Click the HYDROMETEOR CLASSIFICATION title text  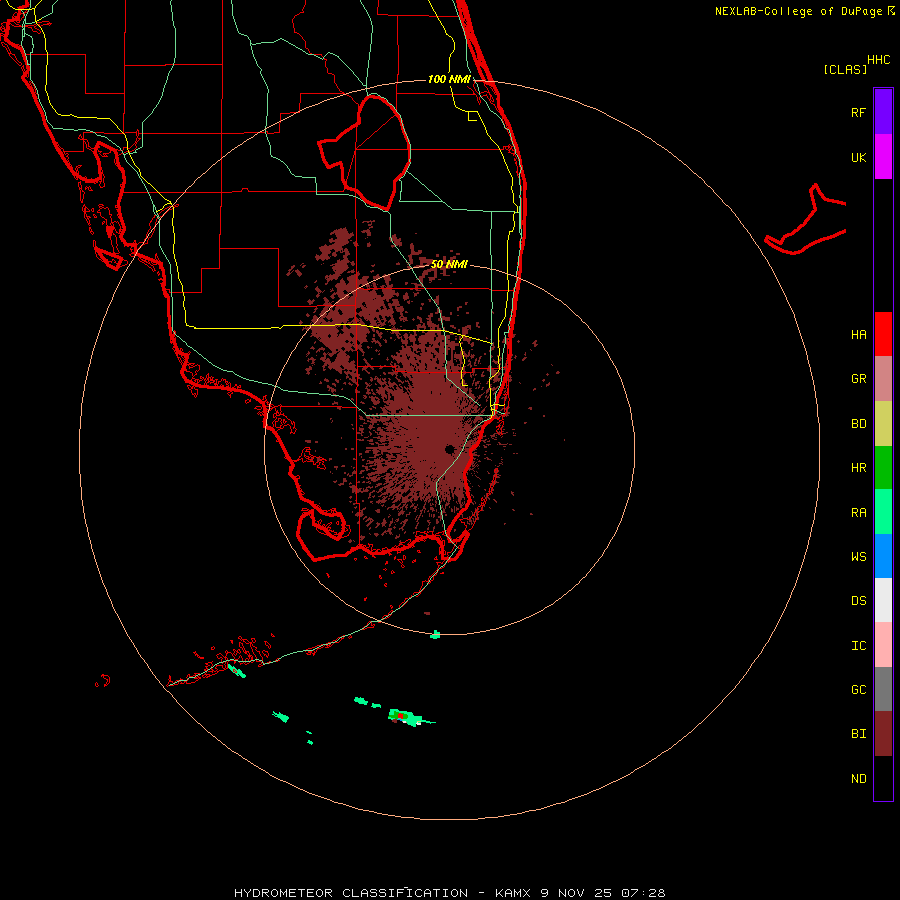[x=351, y=893]
